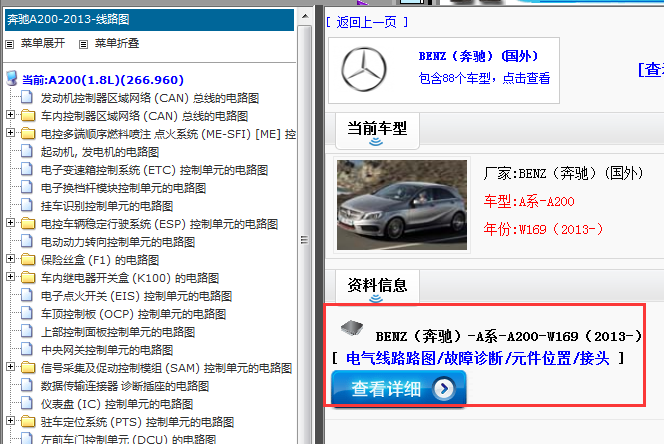Screen dimensions: 664x444
Task: Click the 菜单折叠 list icon
Action: (83, 44)
